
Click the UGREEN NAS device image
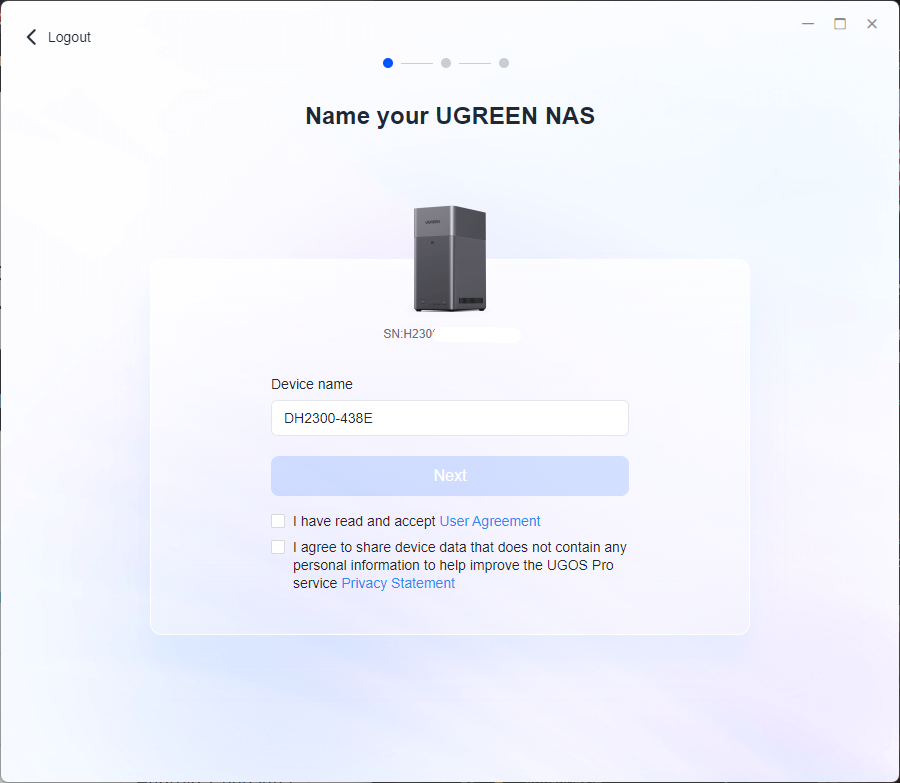point(449,258)
